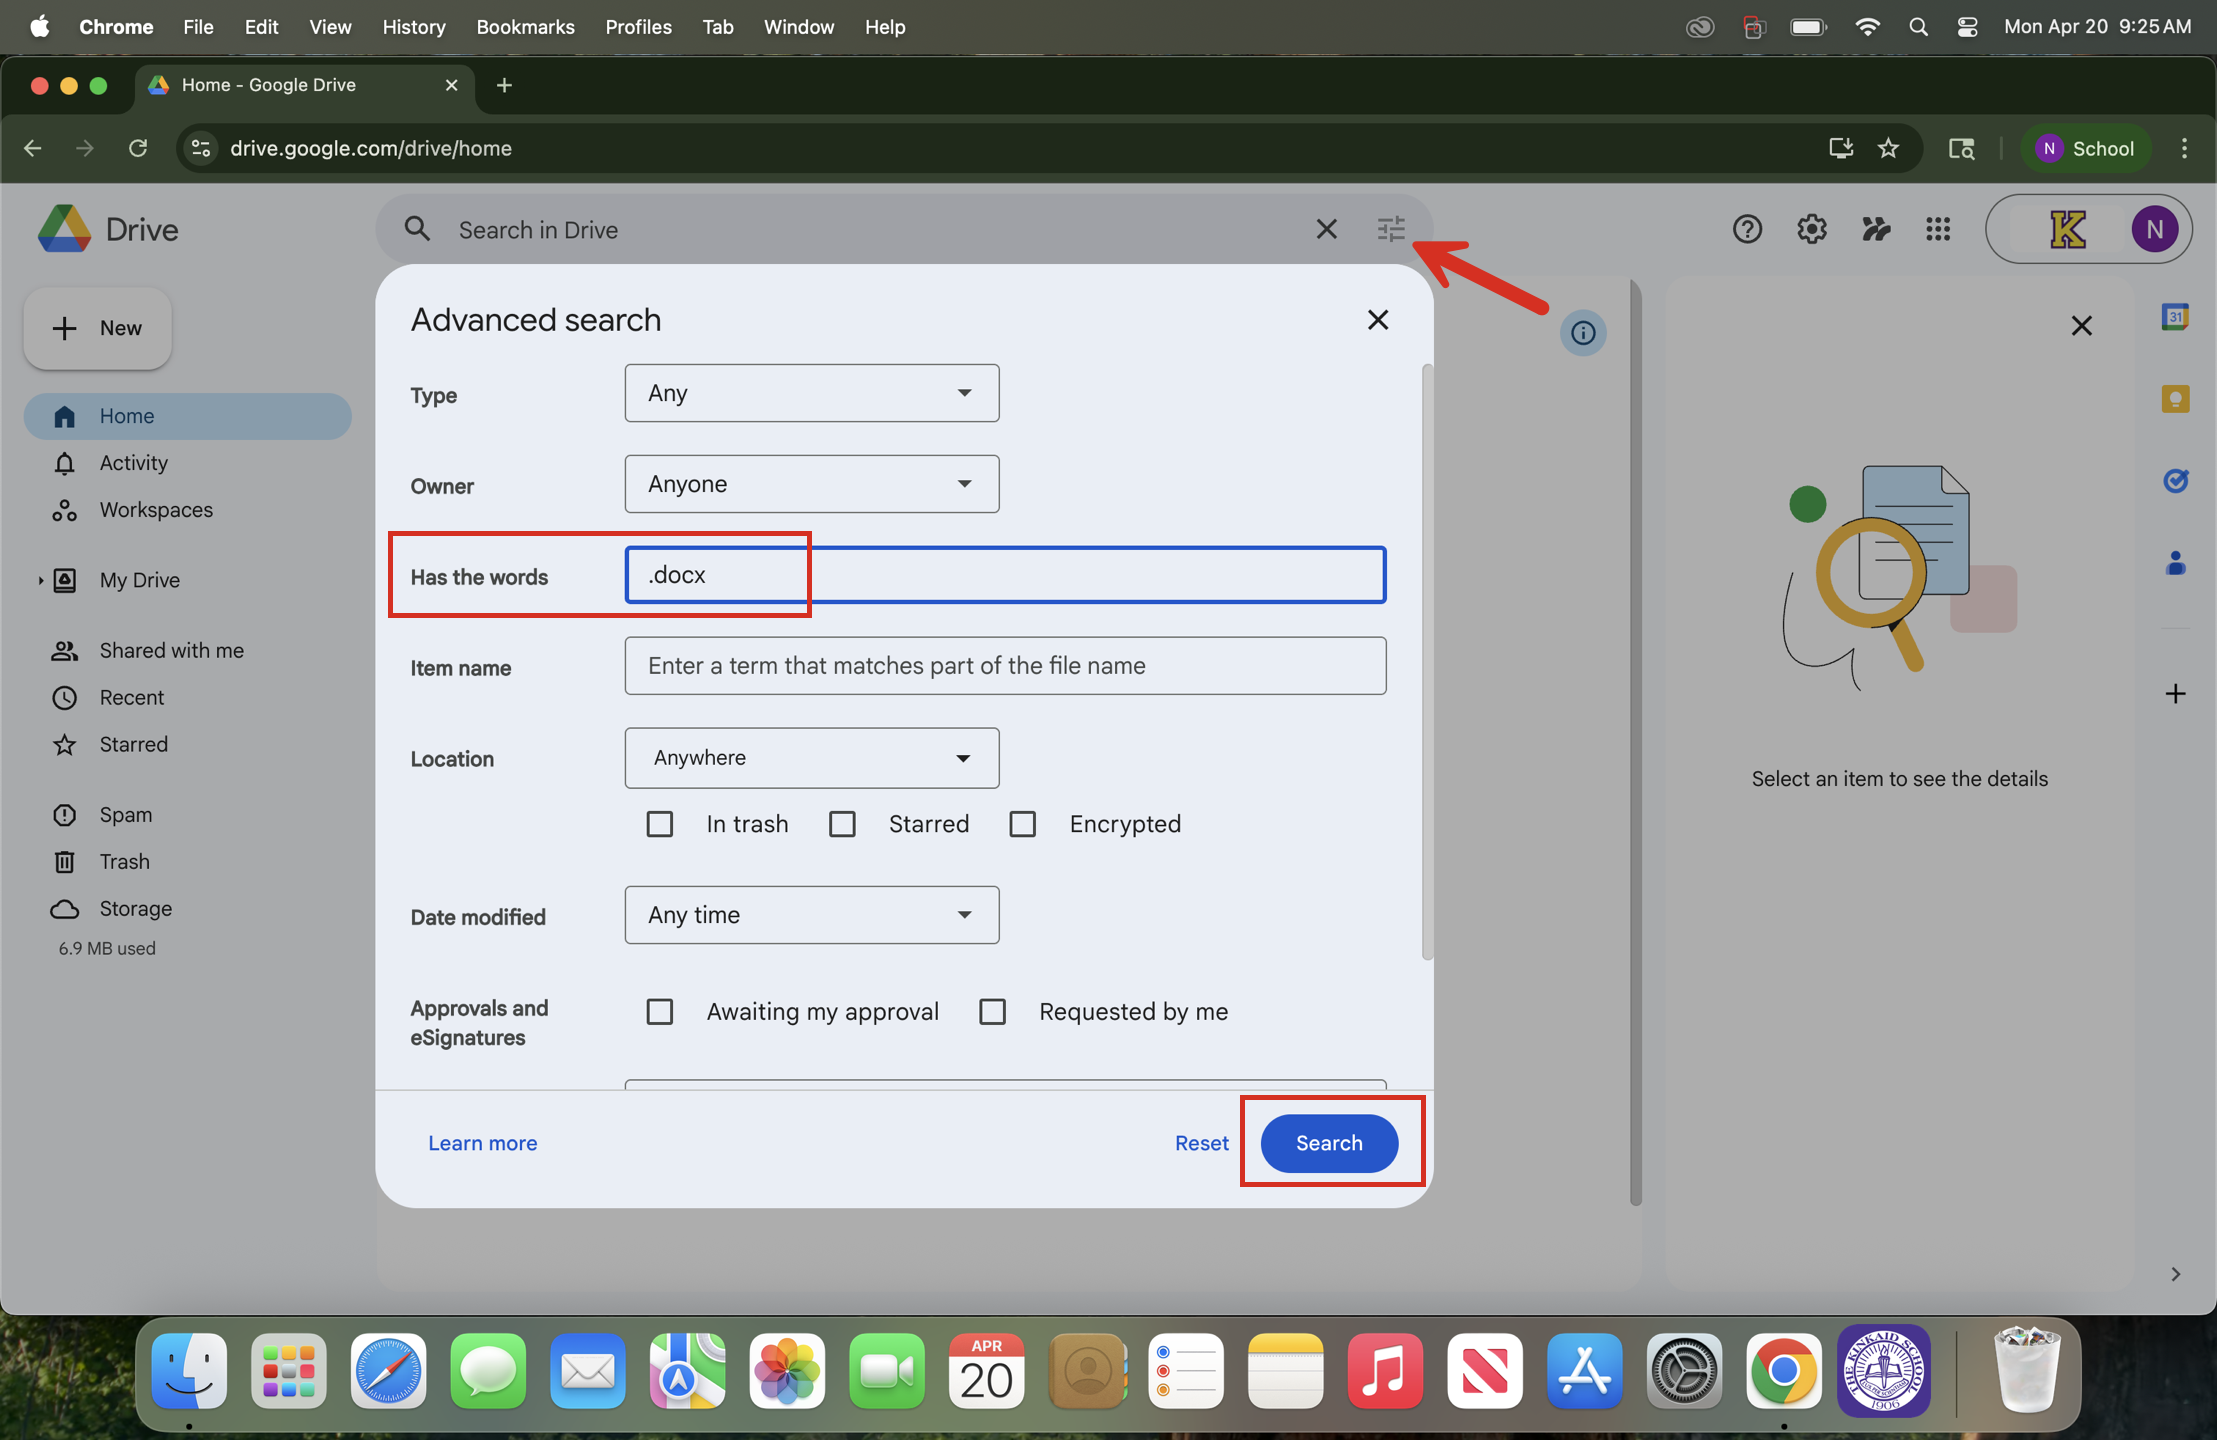Click the view details info icon
The height and width of the screenshot is (1440, 2217).
tap(1582, 333)
